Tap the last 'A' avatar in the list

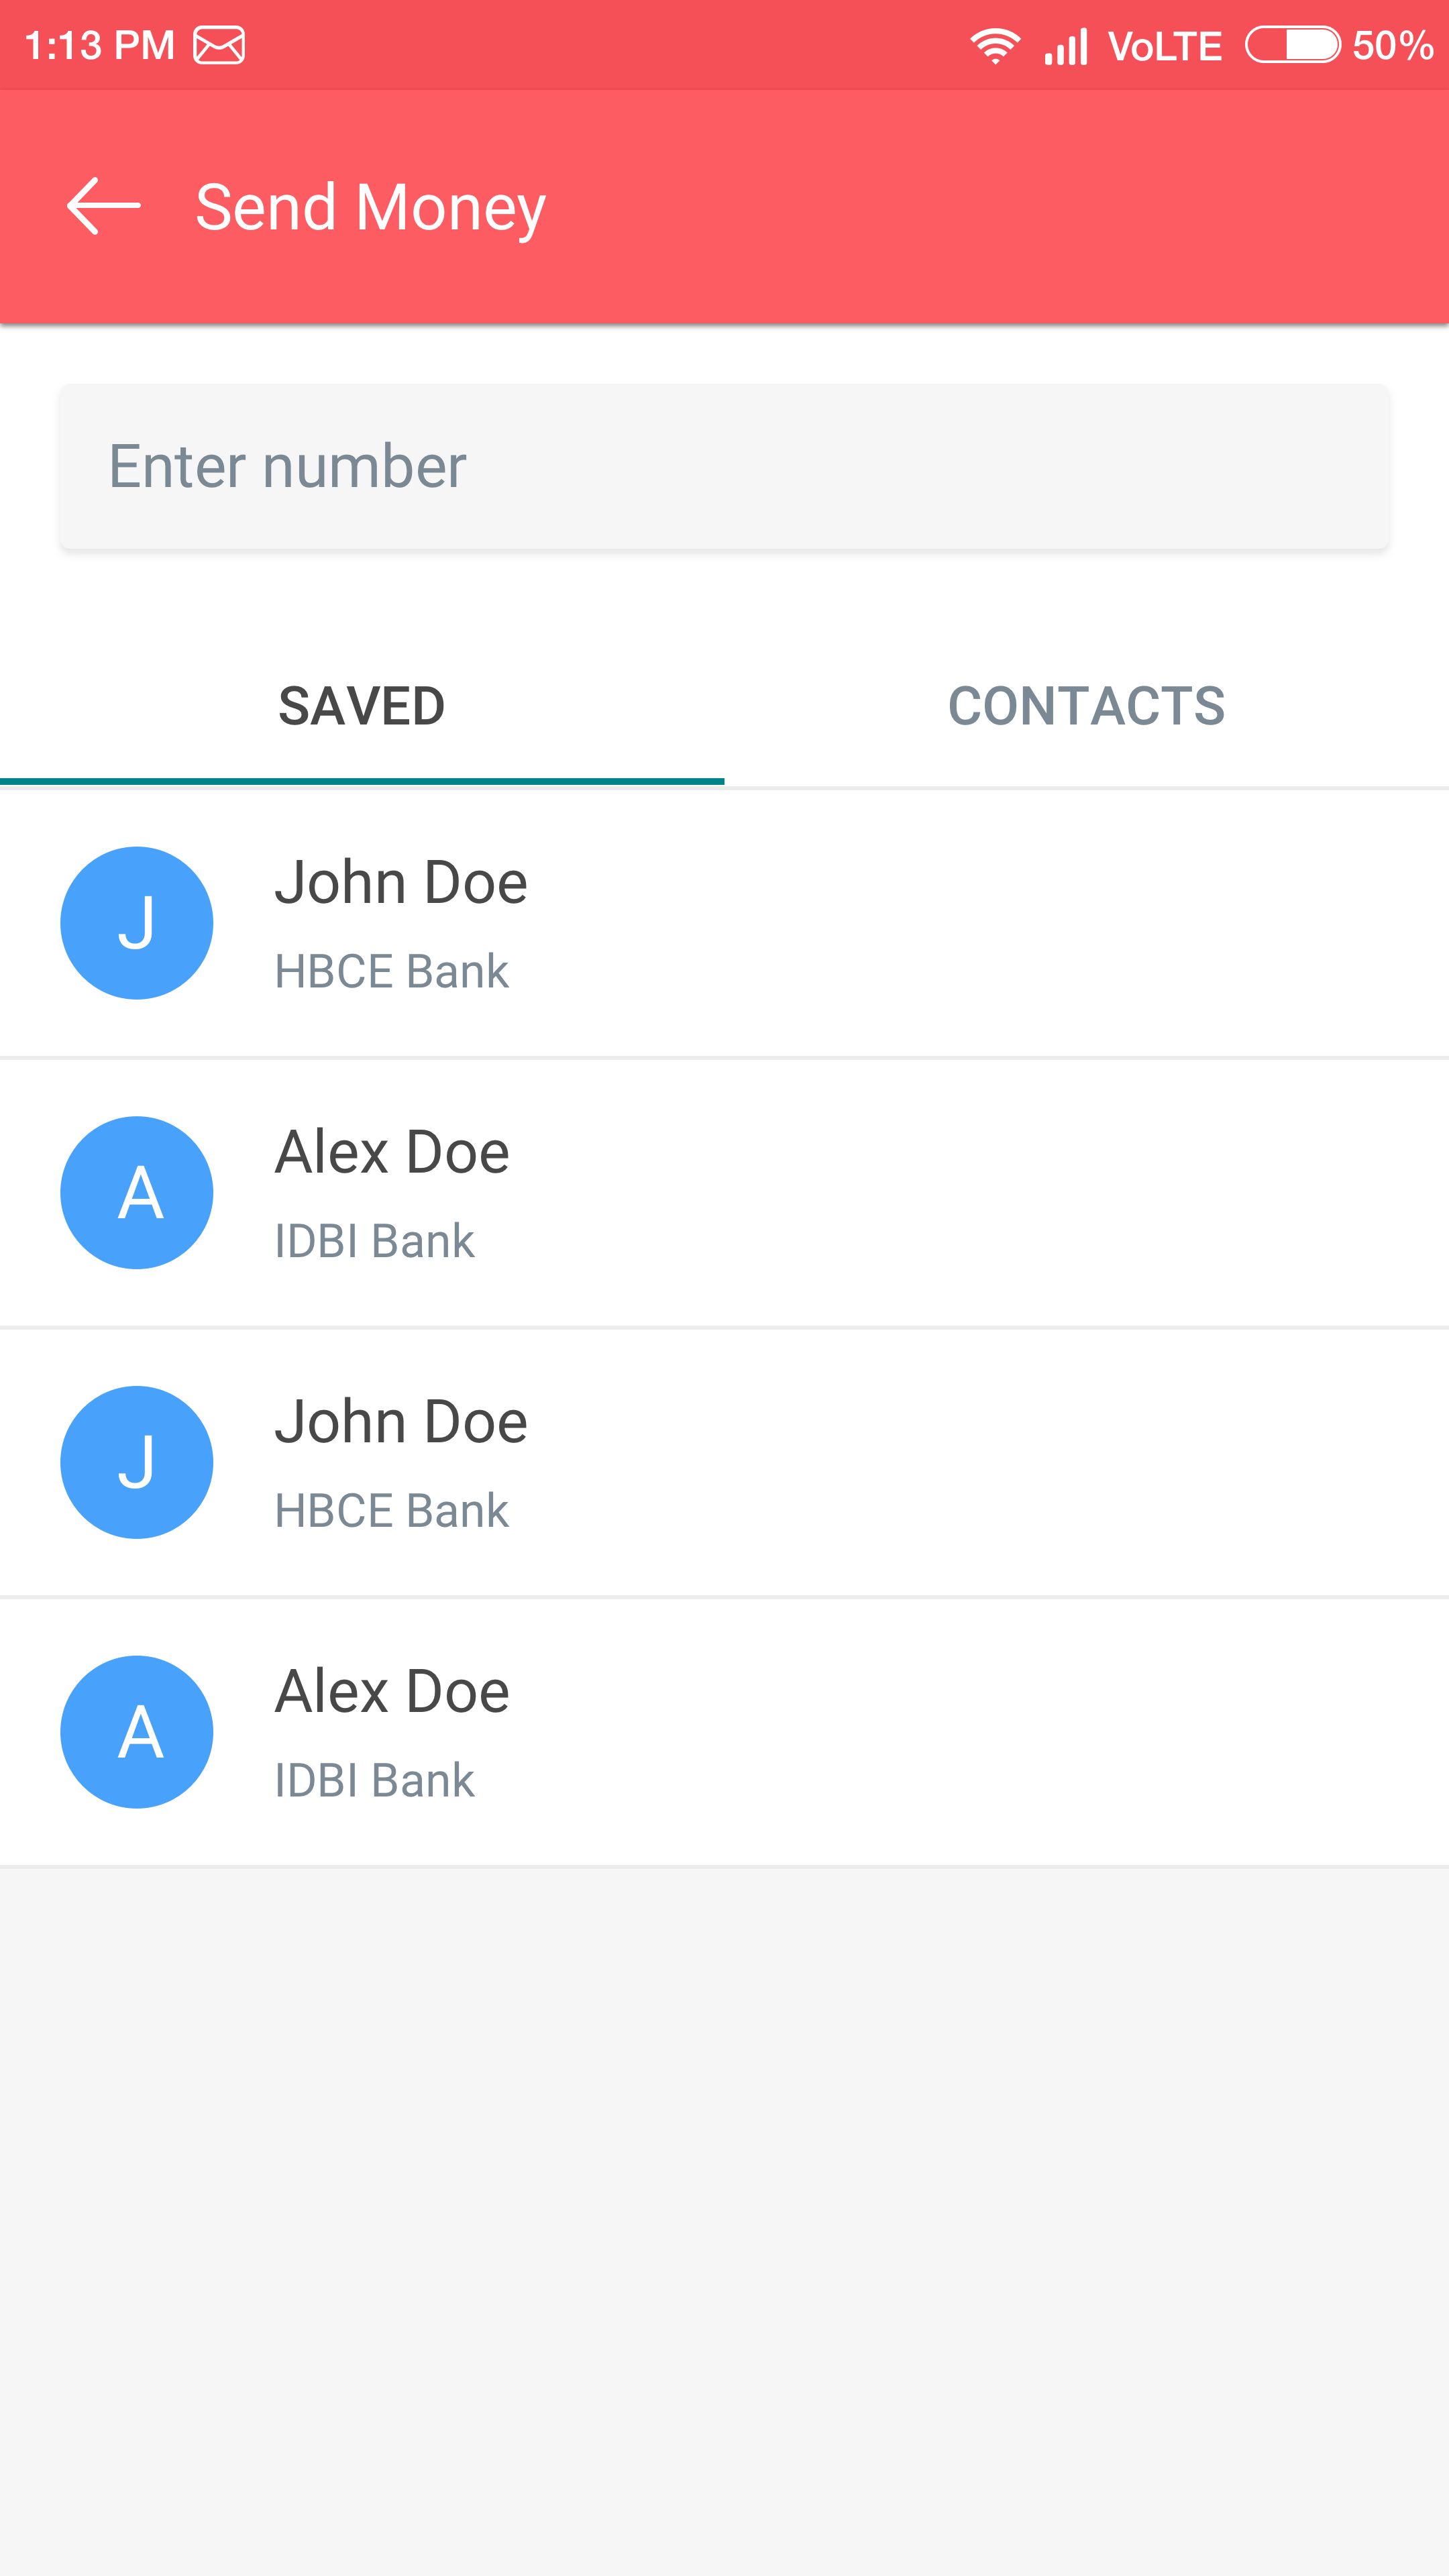click(137, 1732)
